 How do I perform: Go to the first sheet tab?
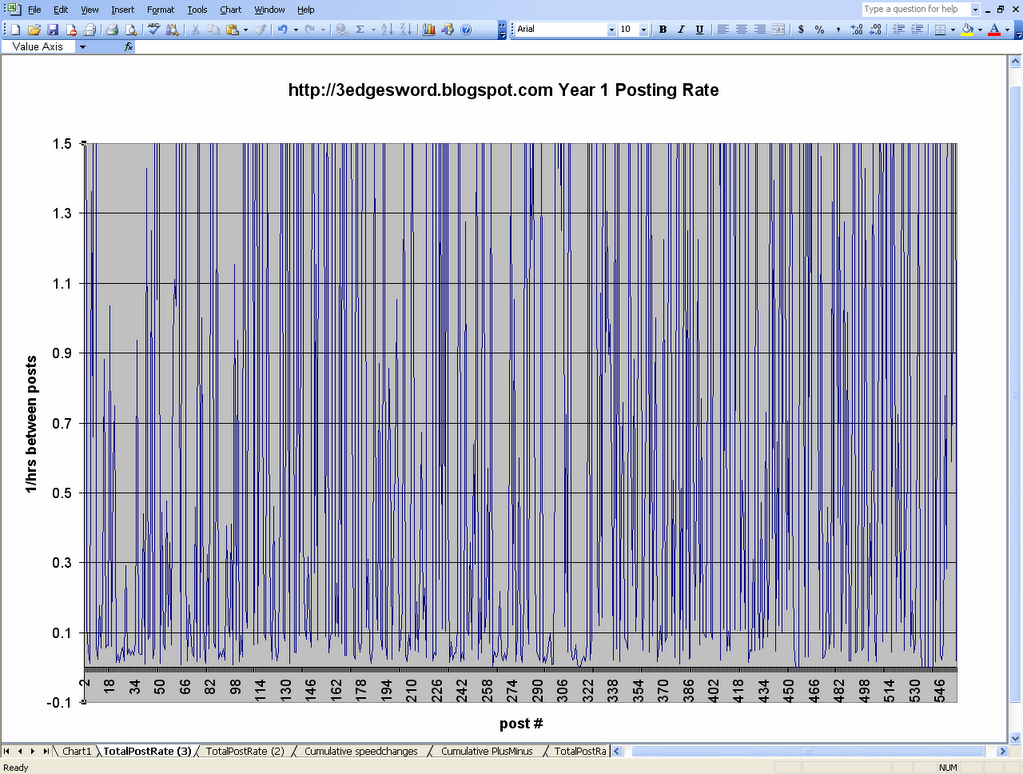pyautogui.click(x=7, y=751)
